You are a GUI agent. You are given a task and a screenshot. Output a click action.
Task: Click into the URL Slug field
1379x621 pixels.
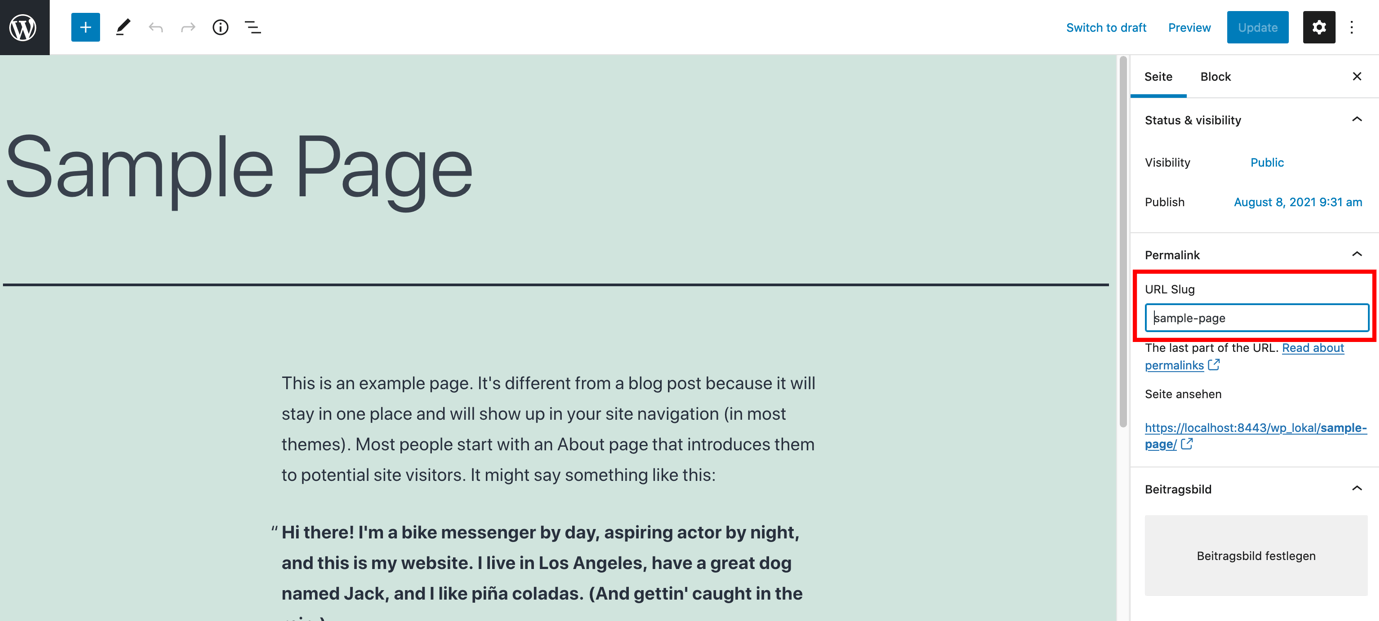pos(1257,318)
